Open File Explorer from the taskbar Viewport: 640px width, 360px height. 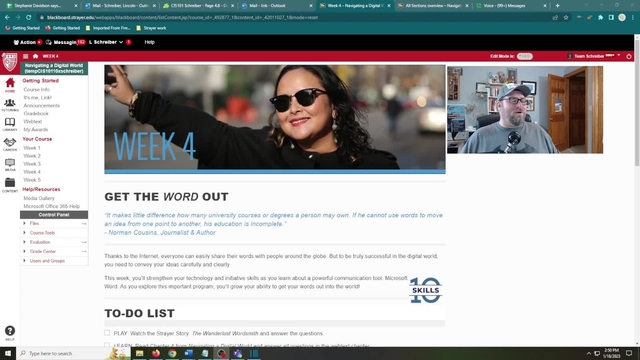click(140, 353)
